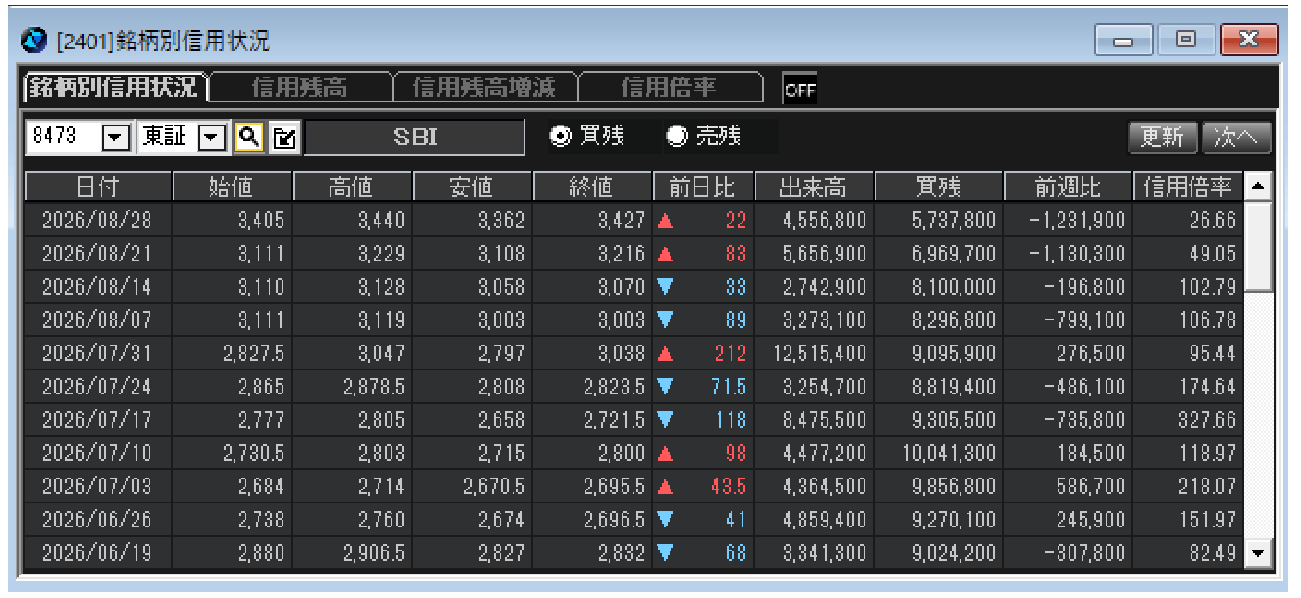
Task: Click the 前週比 column header
Action: click(1068, 186)
